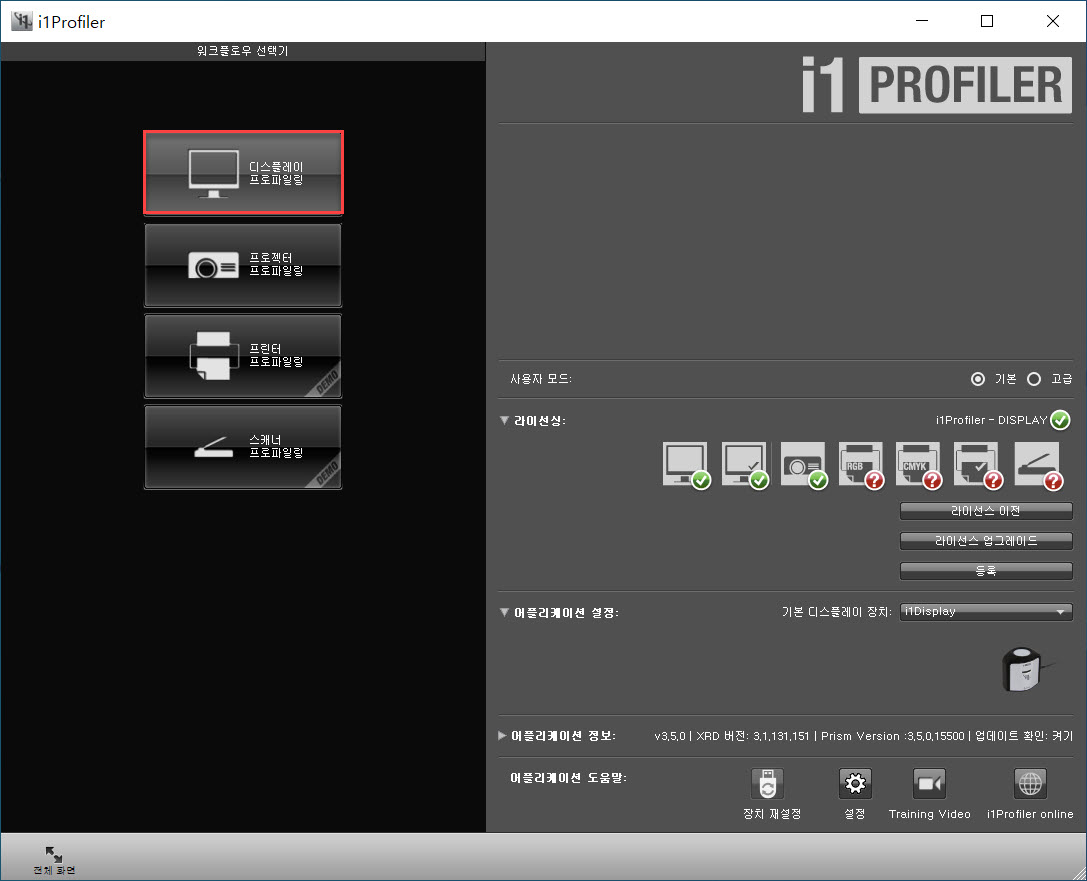1087x881 pixels.
Task: Click the 라이선스 업그레이드 button
Action: [986, 541]
